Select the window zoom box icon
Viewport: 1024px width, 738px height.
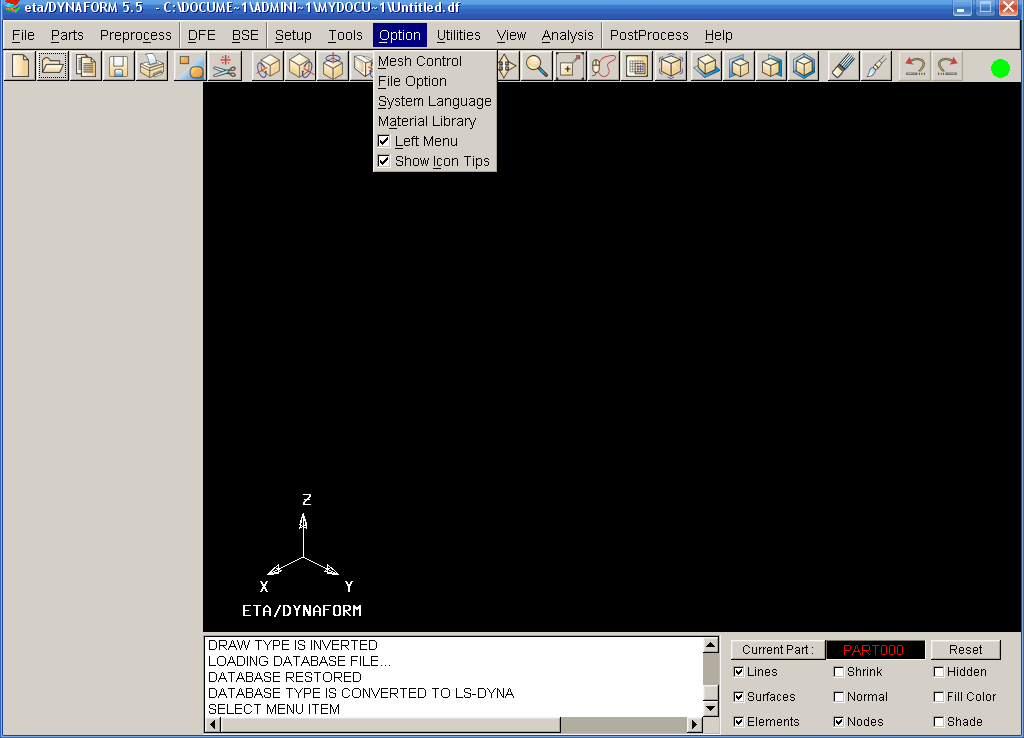click(569, 66)
